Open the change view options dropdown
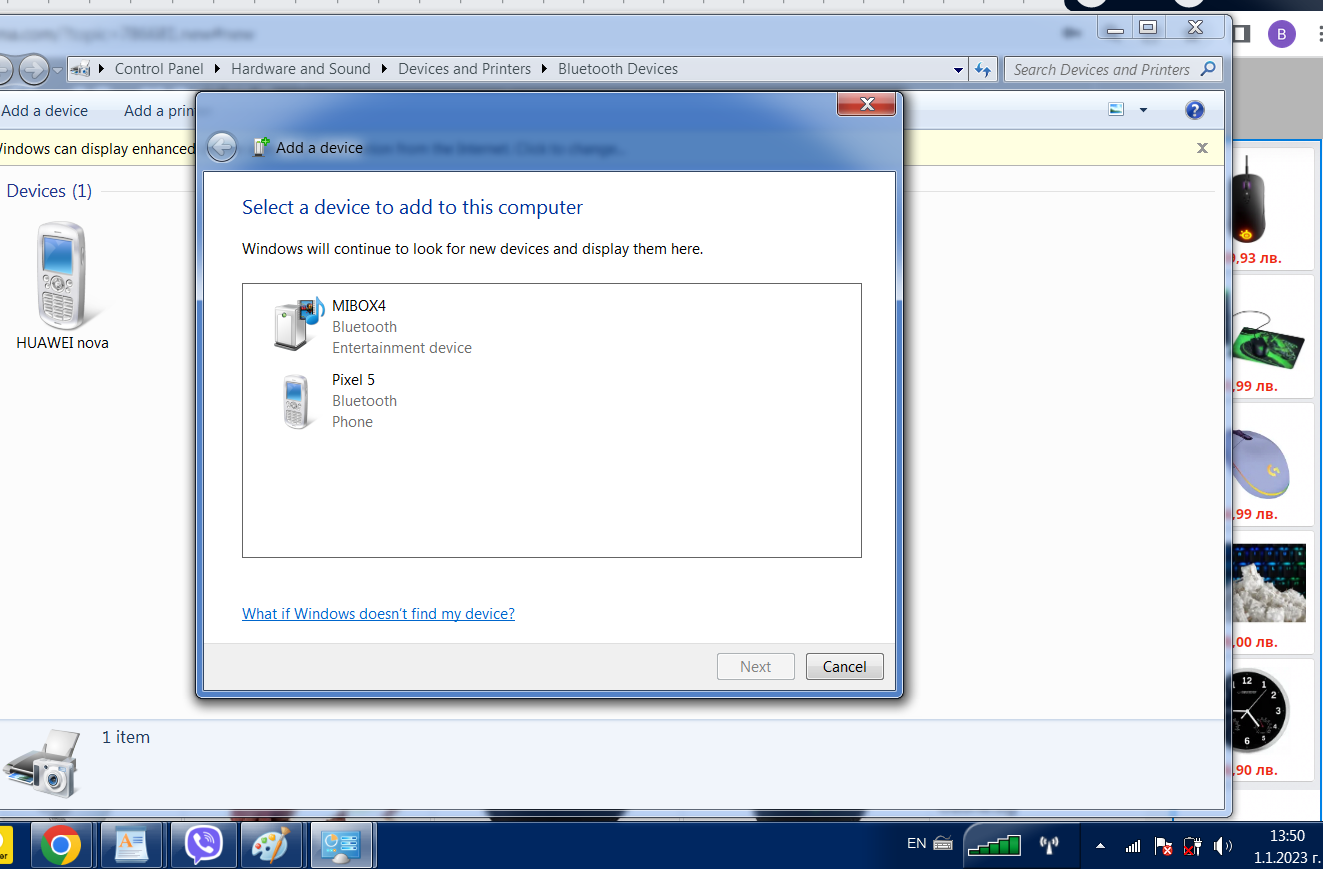Image resolution: width=1323 pixels, height=869 pixels. 1143,110
